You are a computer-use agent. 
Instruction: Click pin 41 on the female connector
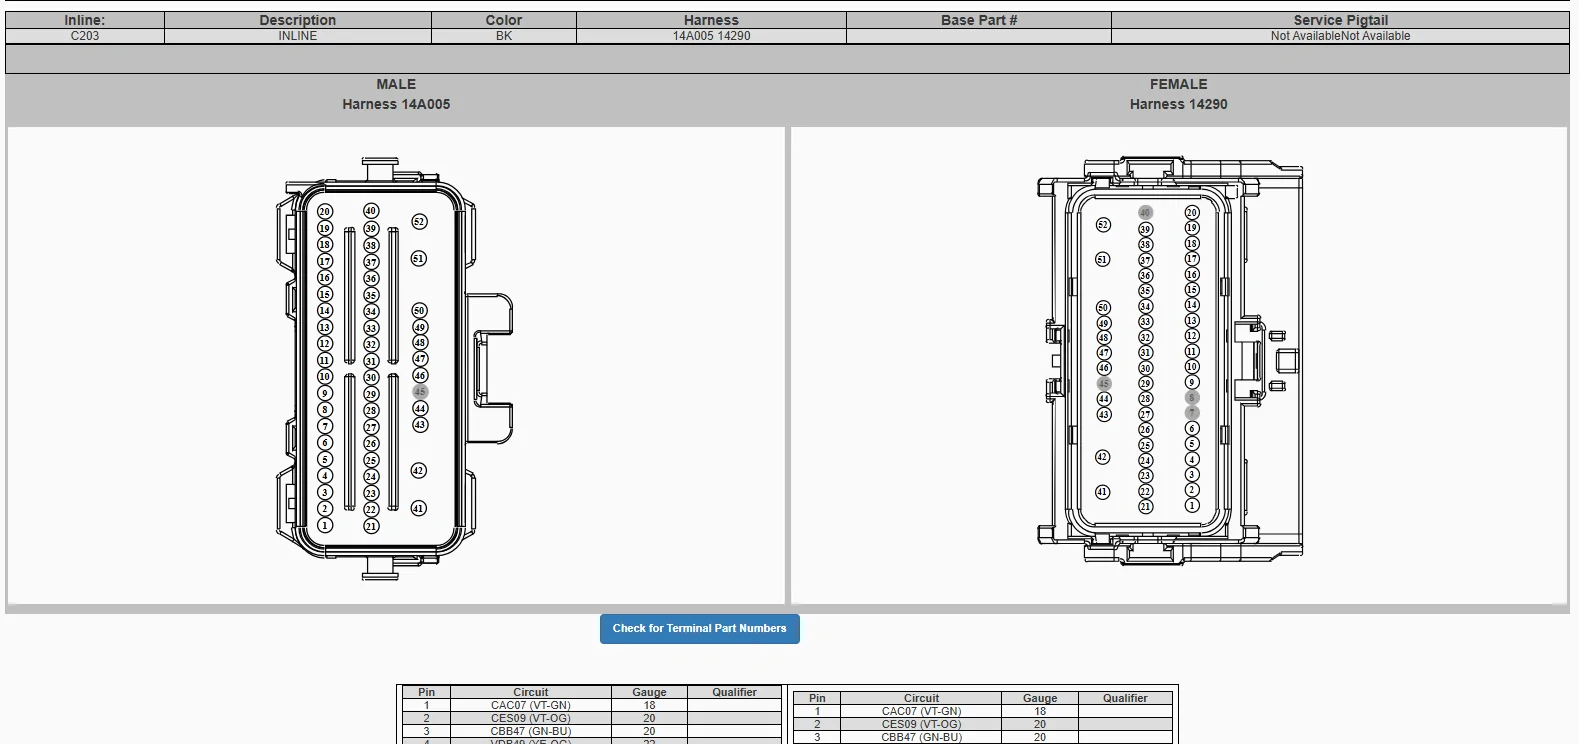[x=1103, y=492]
